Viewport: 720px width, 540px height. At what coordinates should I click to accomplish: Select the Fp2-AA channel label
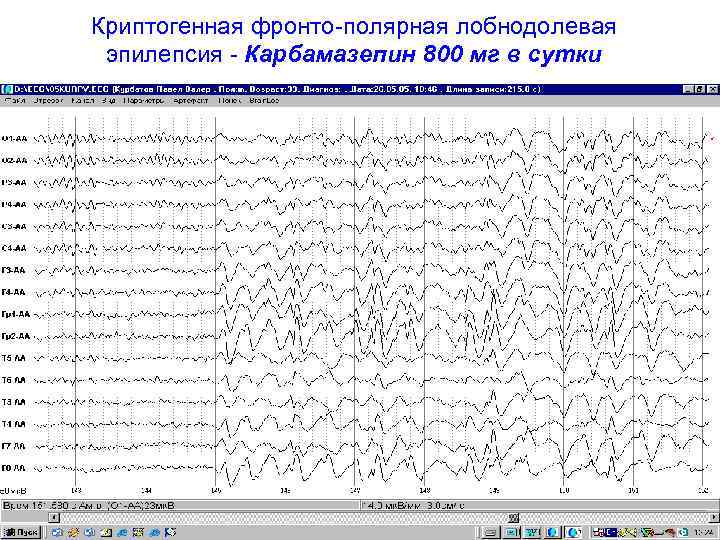(16, 336)
